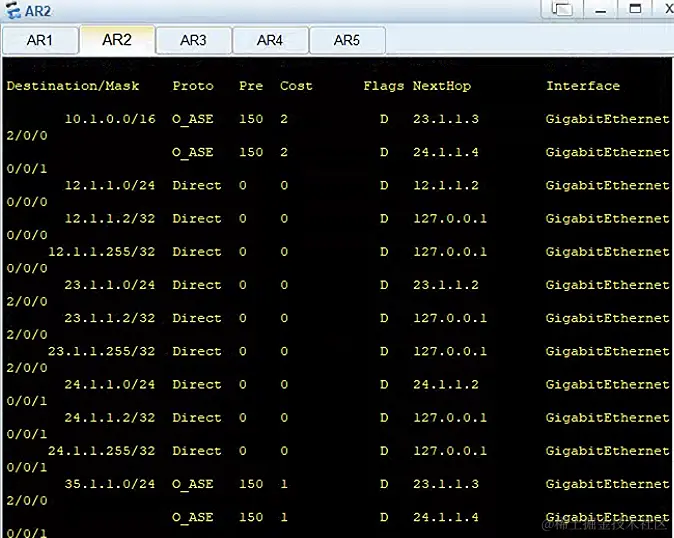The width and height of the screenshot is (674, 538).
Task: Open the AR5 tab
Action: 347,40
